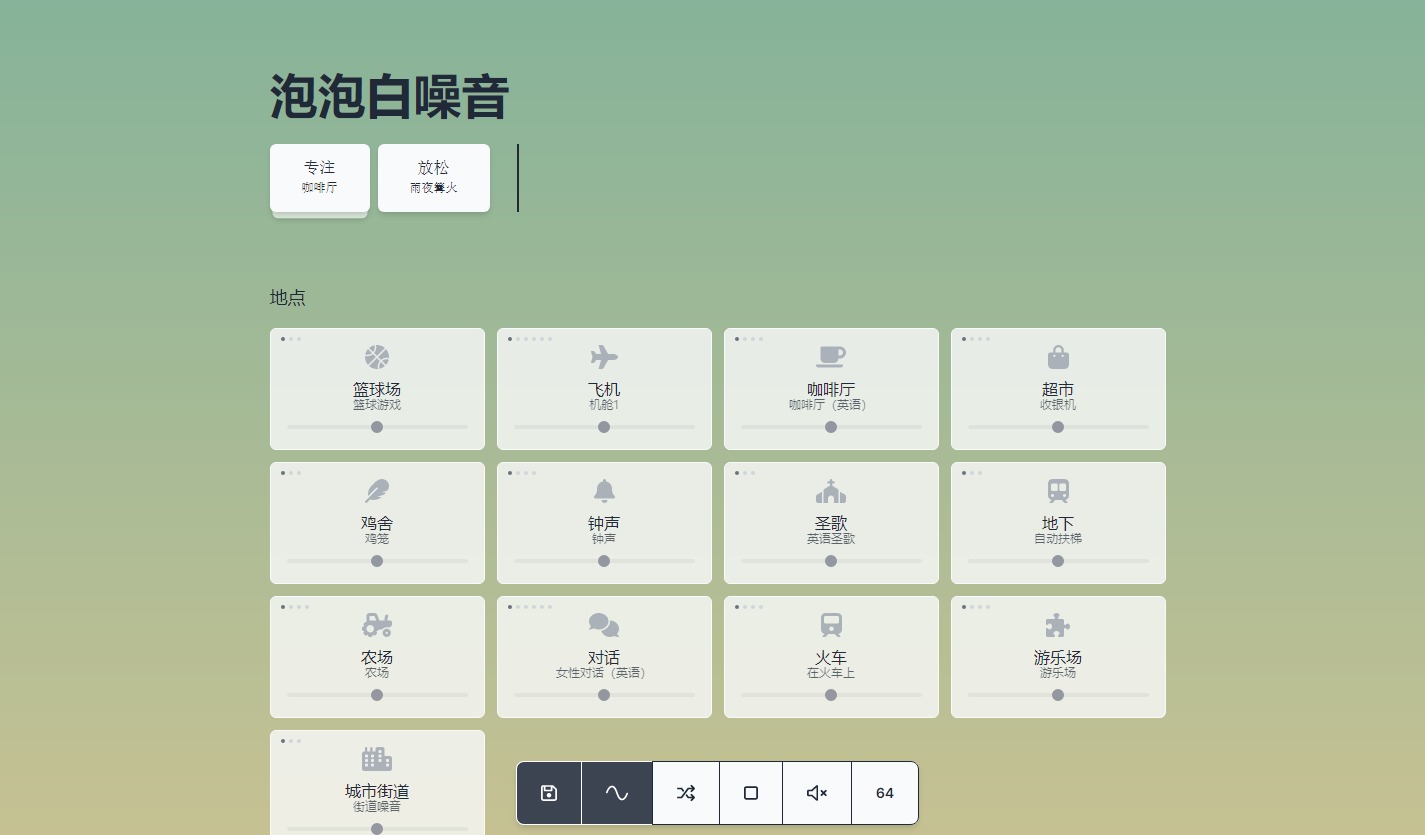Click the supermarket shopping bag icon

point(1058,357)
